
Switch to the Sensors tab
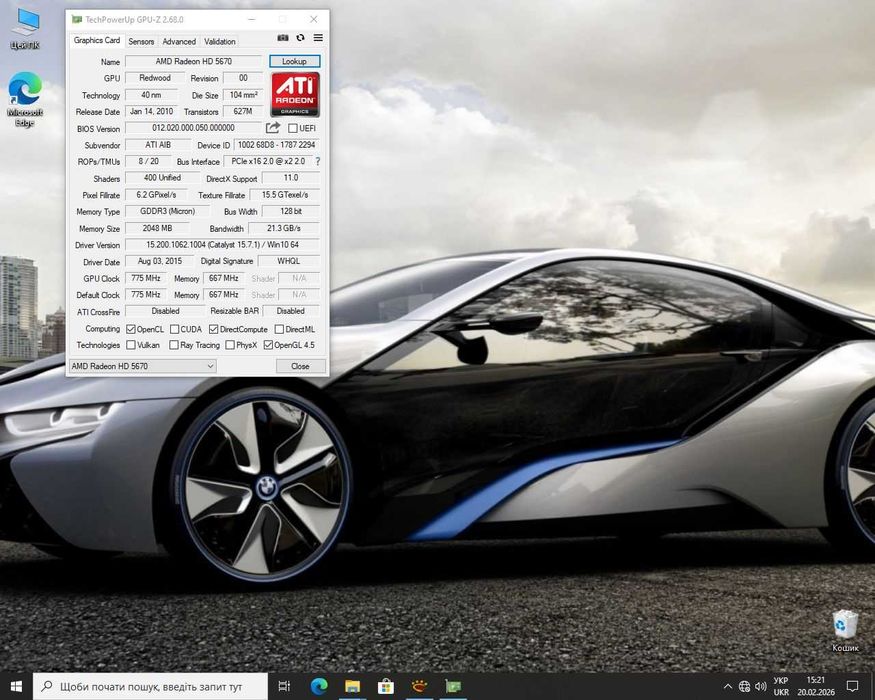click(x=141, y=41)
